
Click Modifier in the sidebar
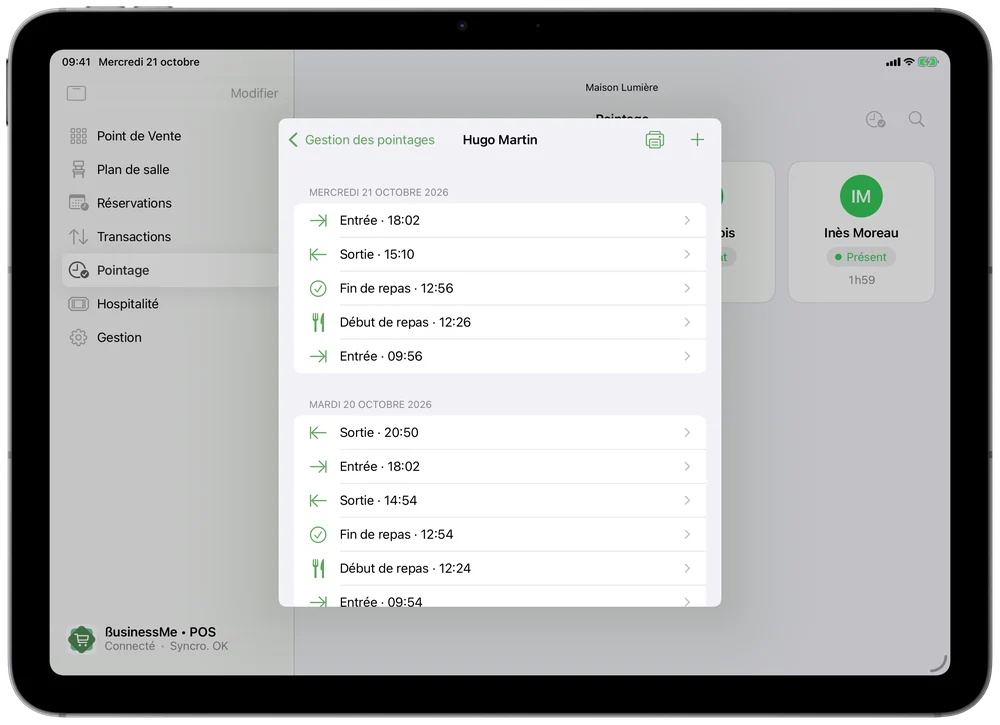pos(254,93)
